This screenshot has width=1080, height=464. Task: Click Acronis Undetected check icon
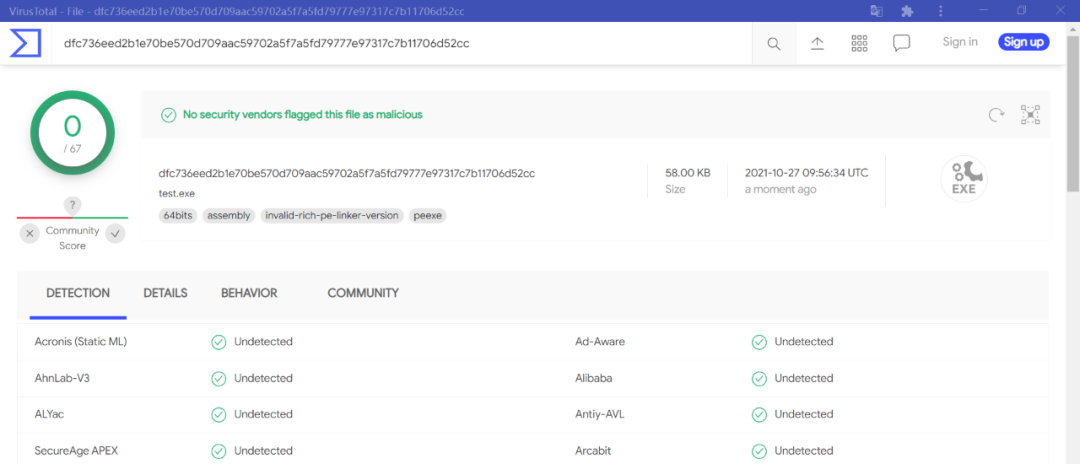tap(218, 341)
